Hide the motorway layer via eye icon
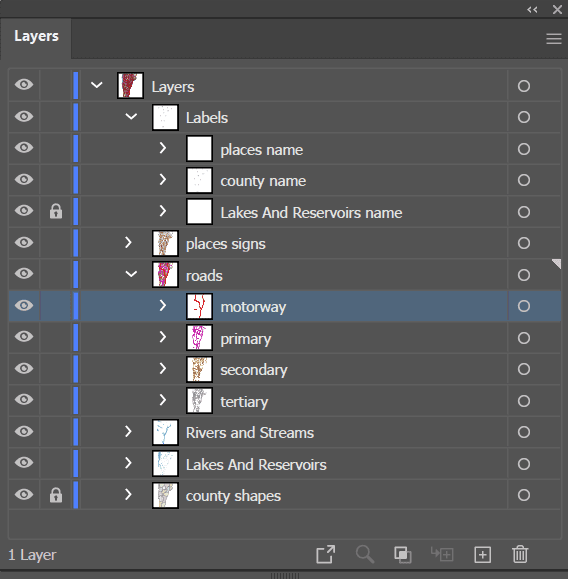 [x=24, y=306]
